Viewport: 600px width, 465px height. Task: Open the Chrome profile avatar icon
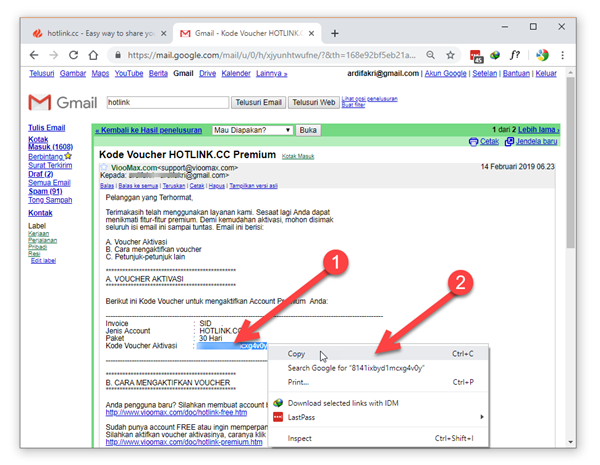point(542,55)
